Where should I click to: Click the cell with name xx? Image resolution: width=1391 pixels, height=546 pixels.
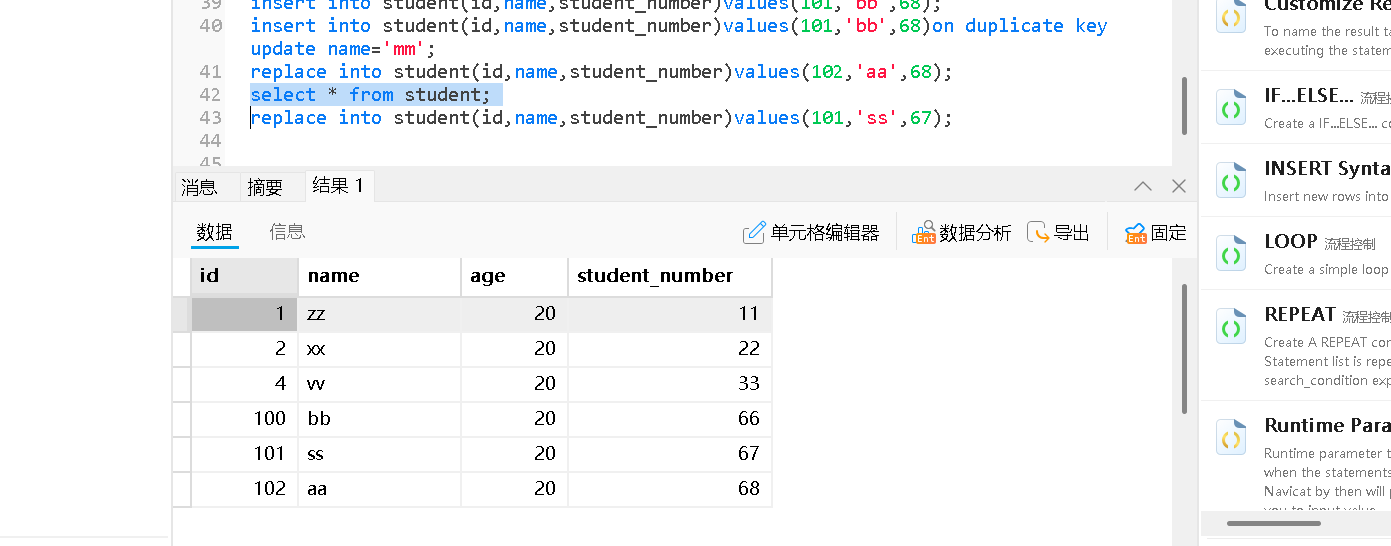coord(379,349)
